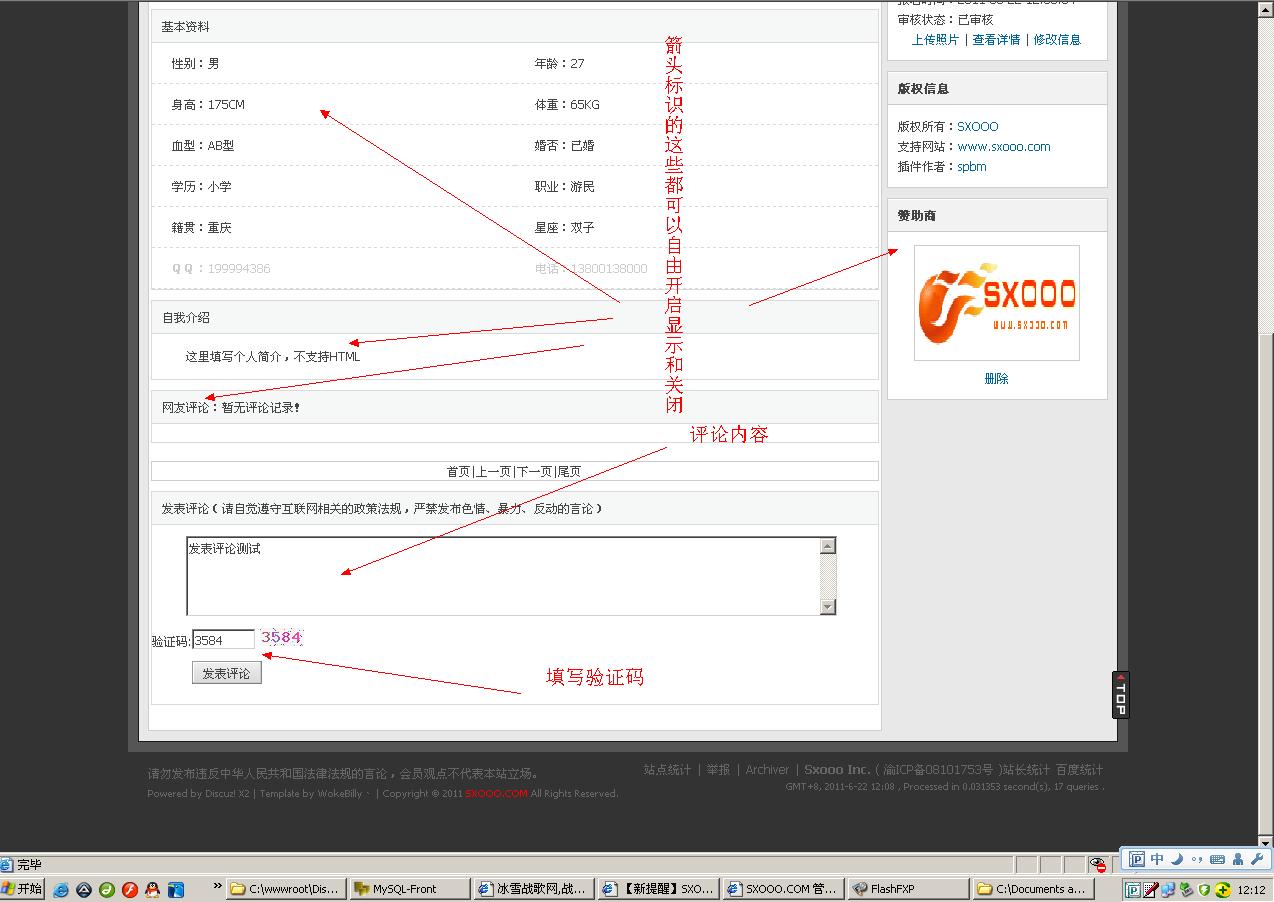Click the Sogou wrench settings icon
The height and width of the screenshot is (902, 1274).
coord(1258,859)
